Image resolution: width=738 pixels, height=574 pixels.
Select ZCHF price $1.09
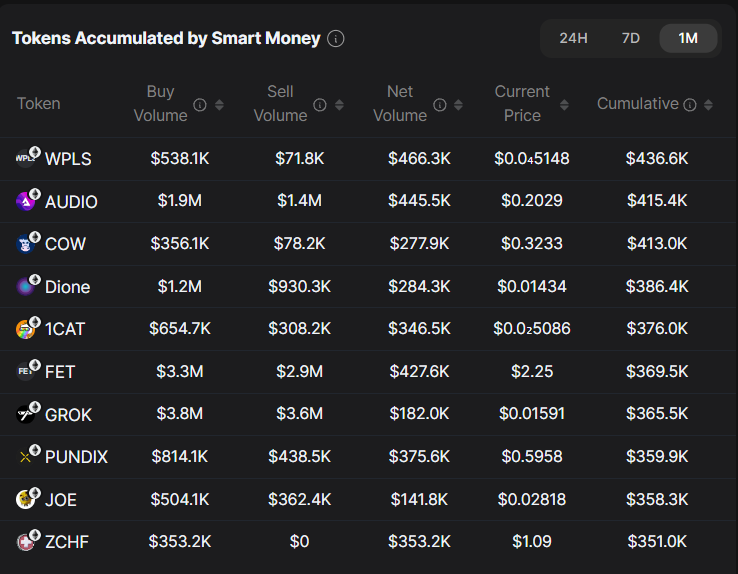pos(532,542)
